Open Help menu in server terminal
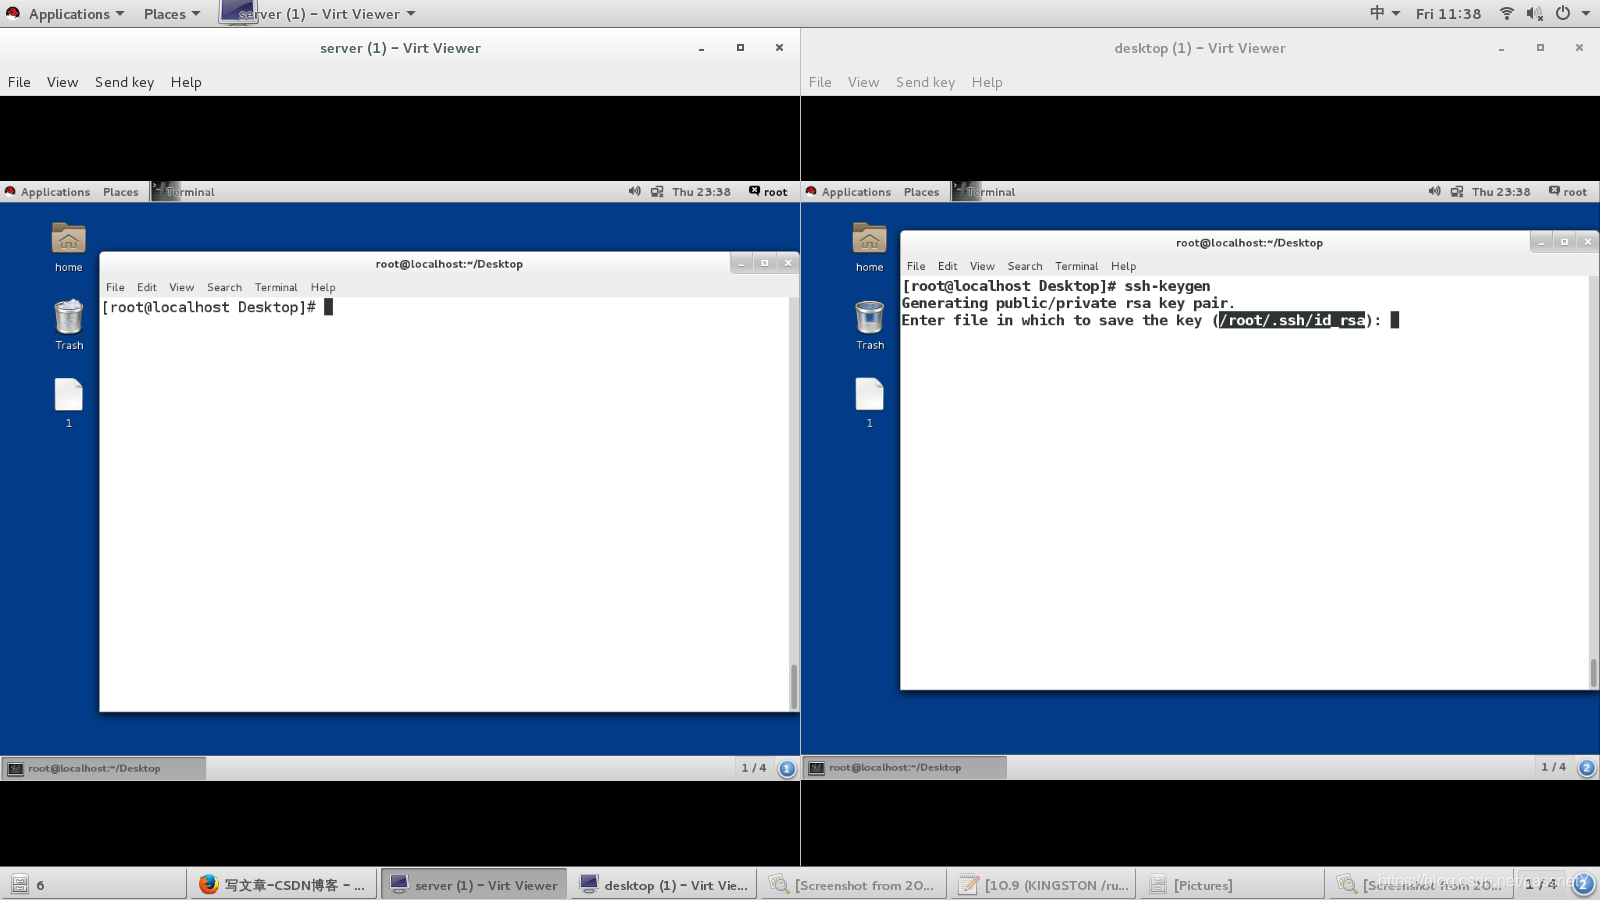The width and height of the screenshot is (1600, 900). pyautogui.click(x=323, y=287)
